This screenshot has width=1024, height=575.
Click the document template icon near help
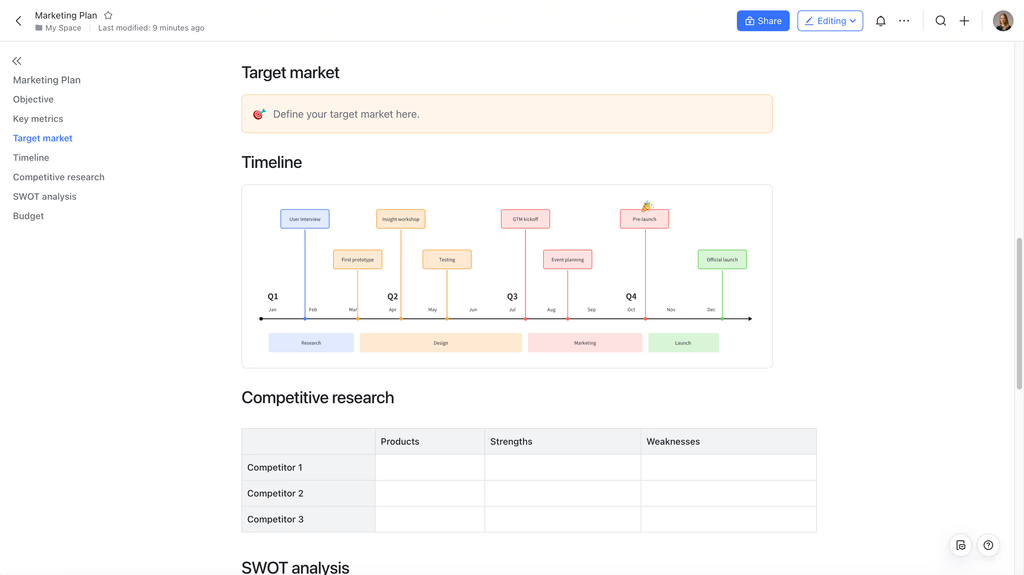(961, 545)
